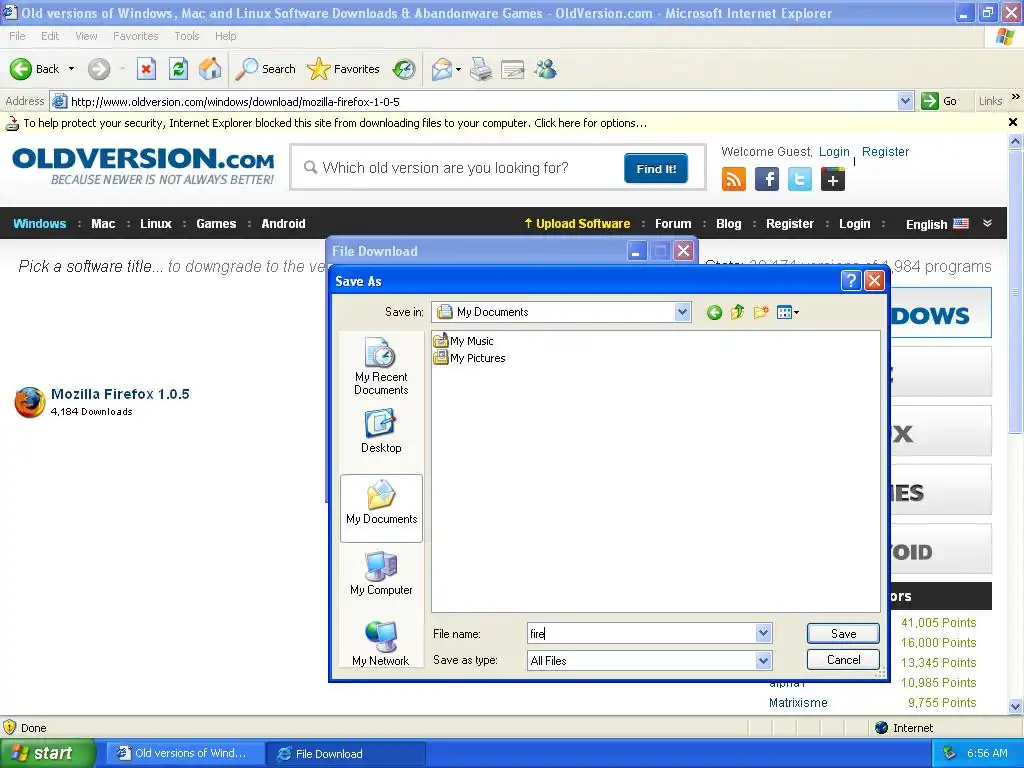The image size is (1024, 768).
Task: Click the Forward arrow icon in IE toolbar
Action: pyautogui.click(x=99, y=69)
